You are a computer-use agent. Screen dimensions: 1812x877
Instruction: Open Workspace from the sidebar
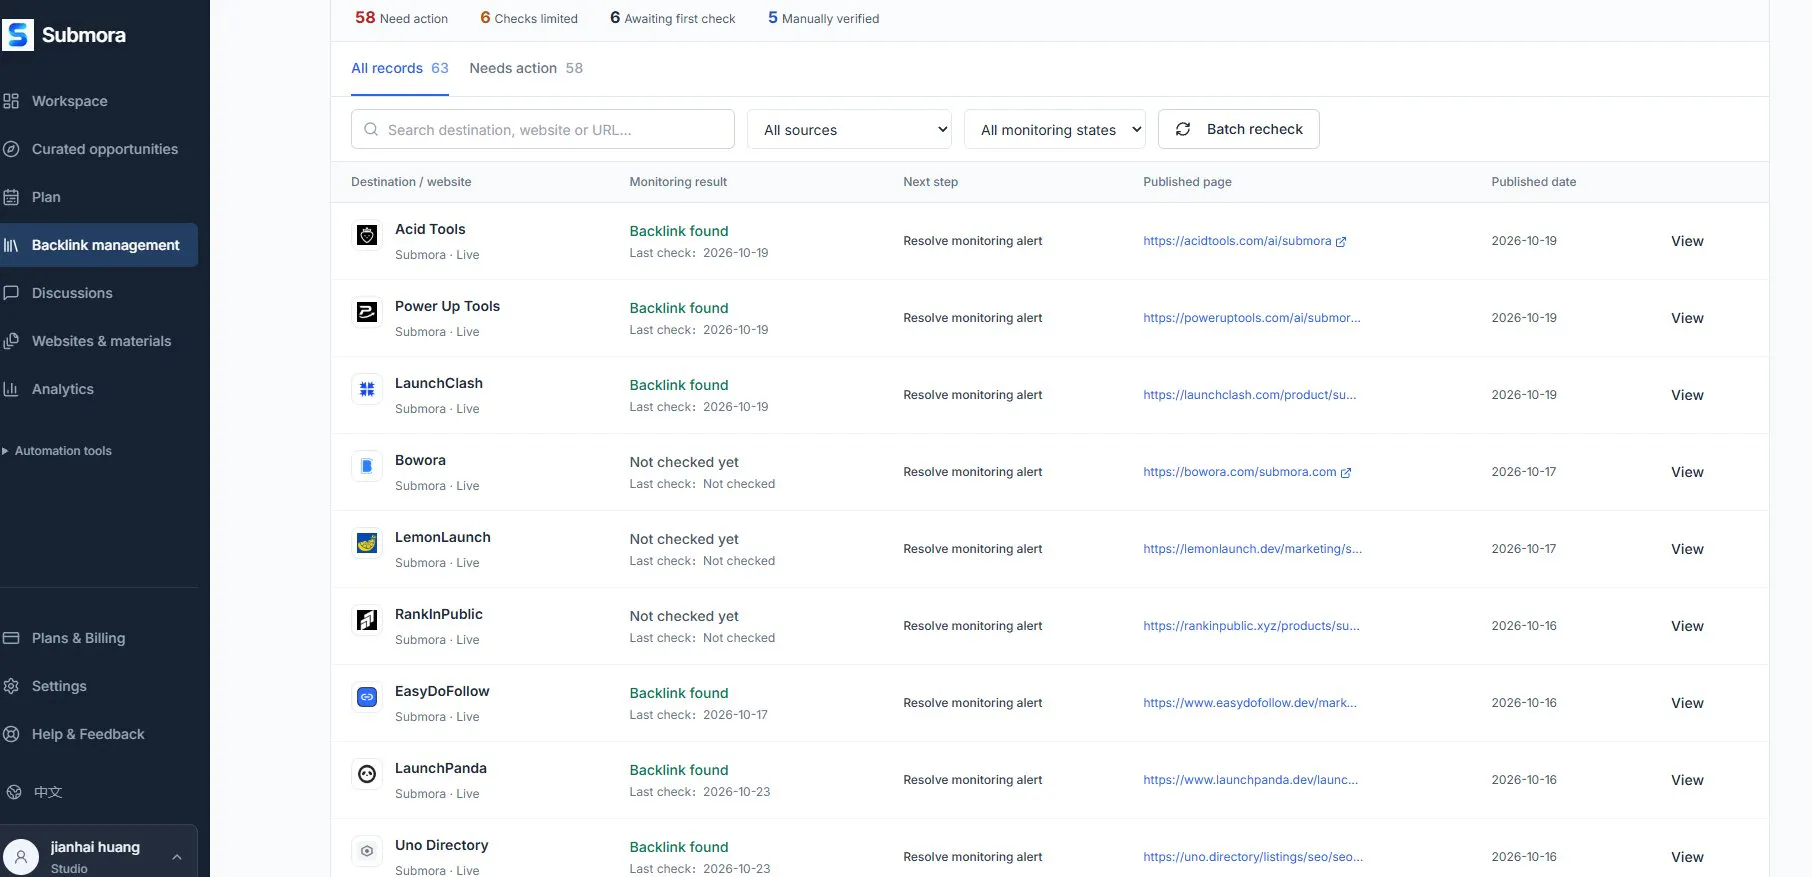tap(69, 101)
